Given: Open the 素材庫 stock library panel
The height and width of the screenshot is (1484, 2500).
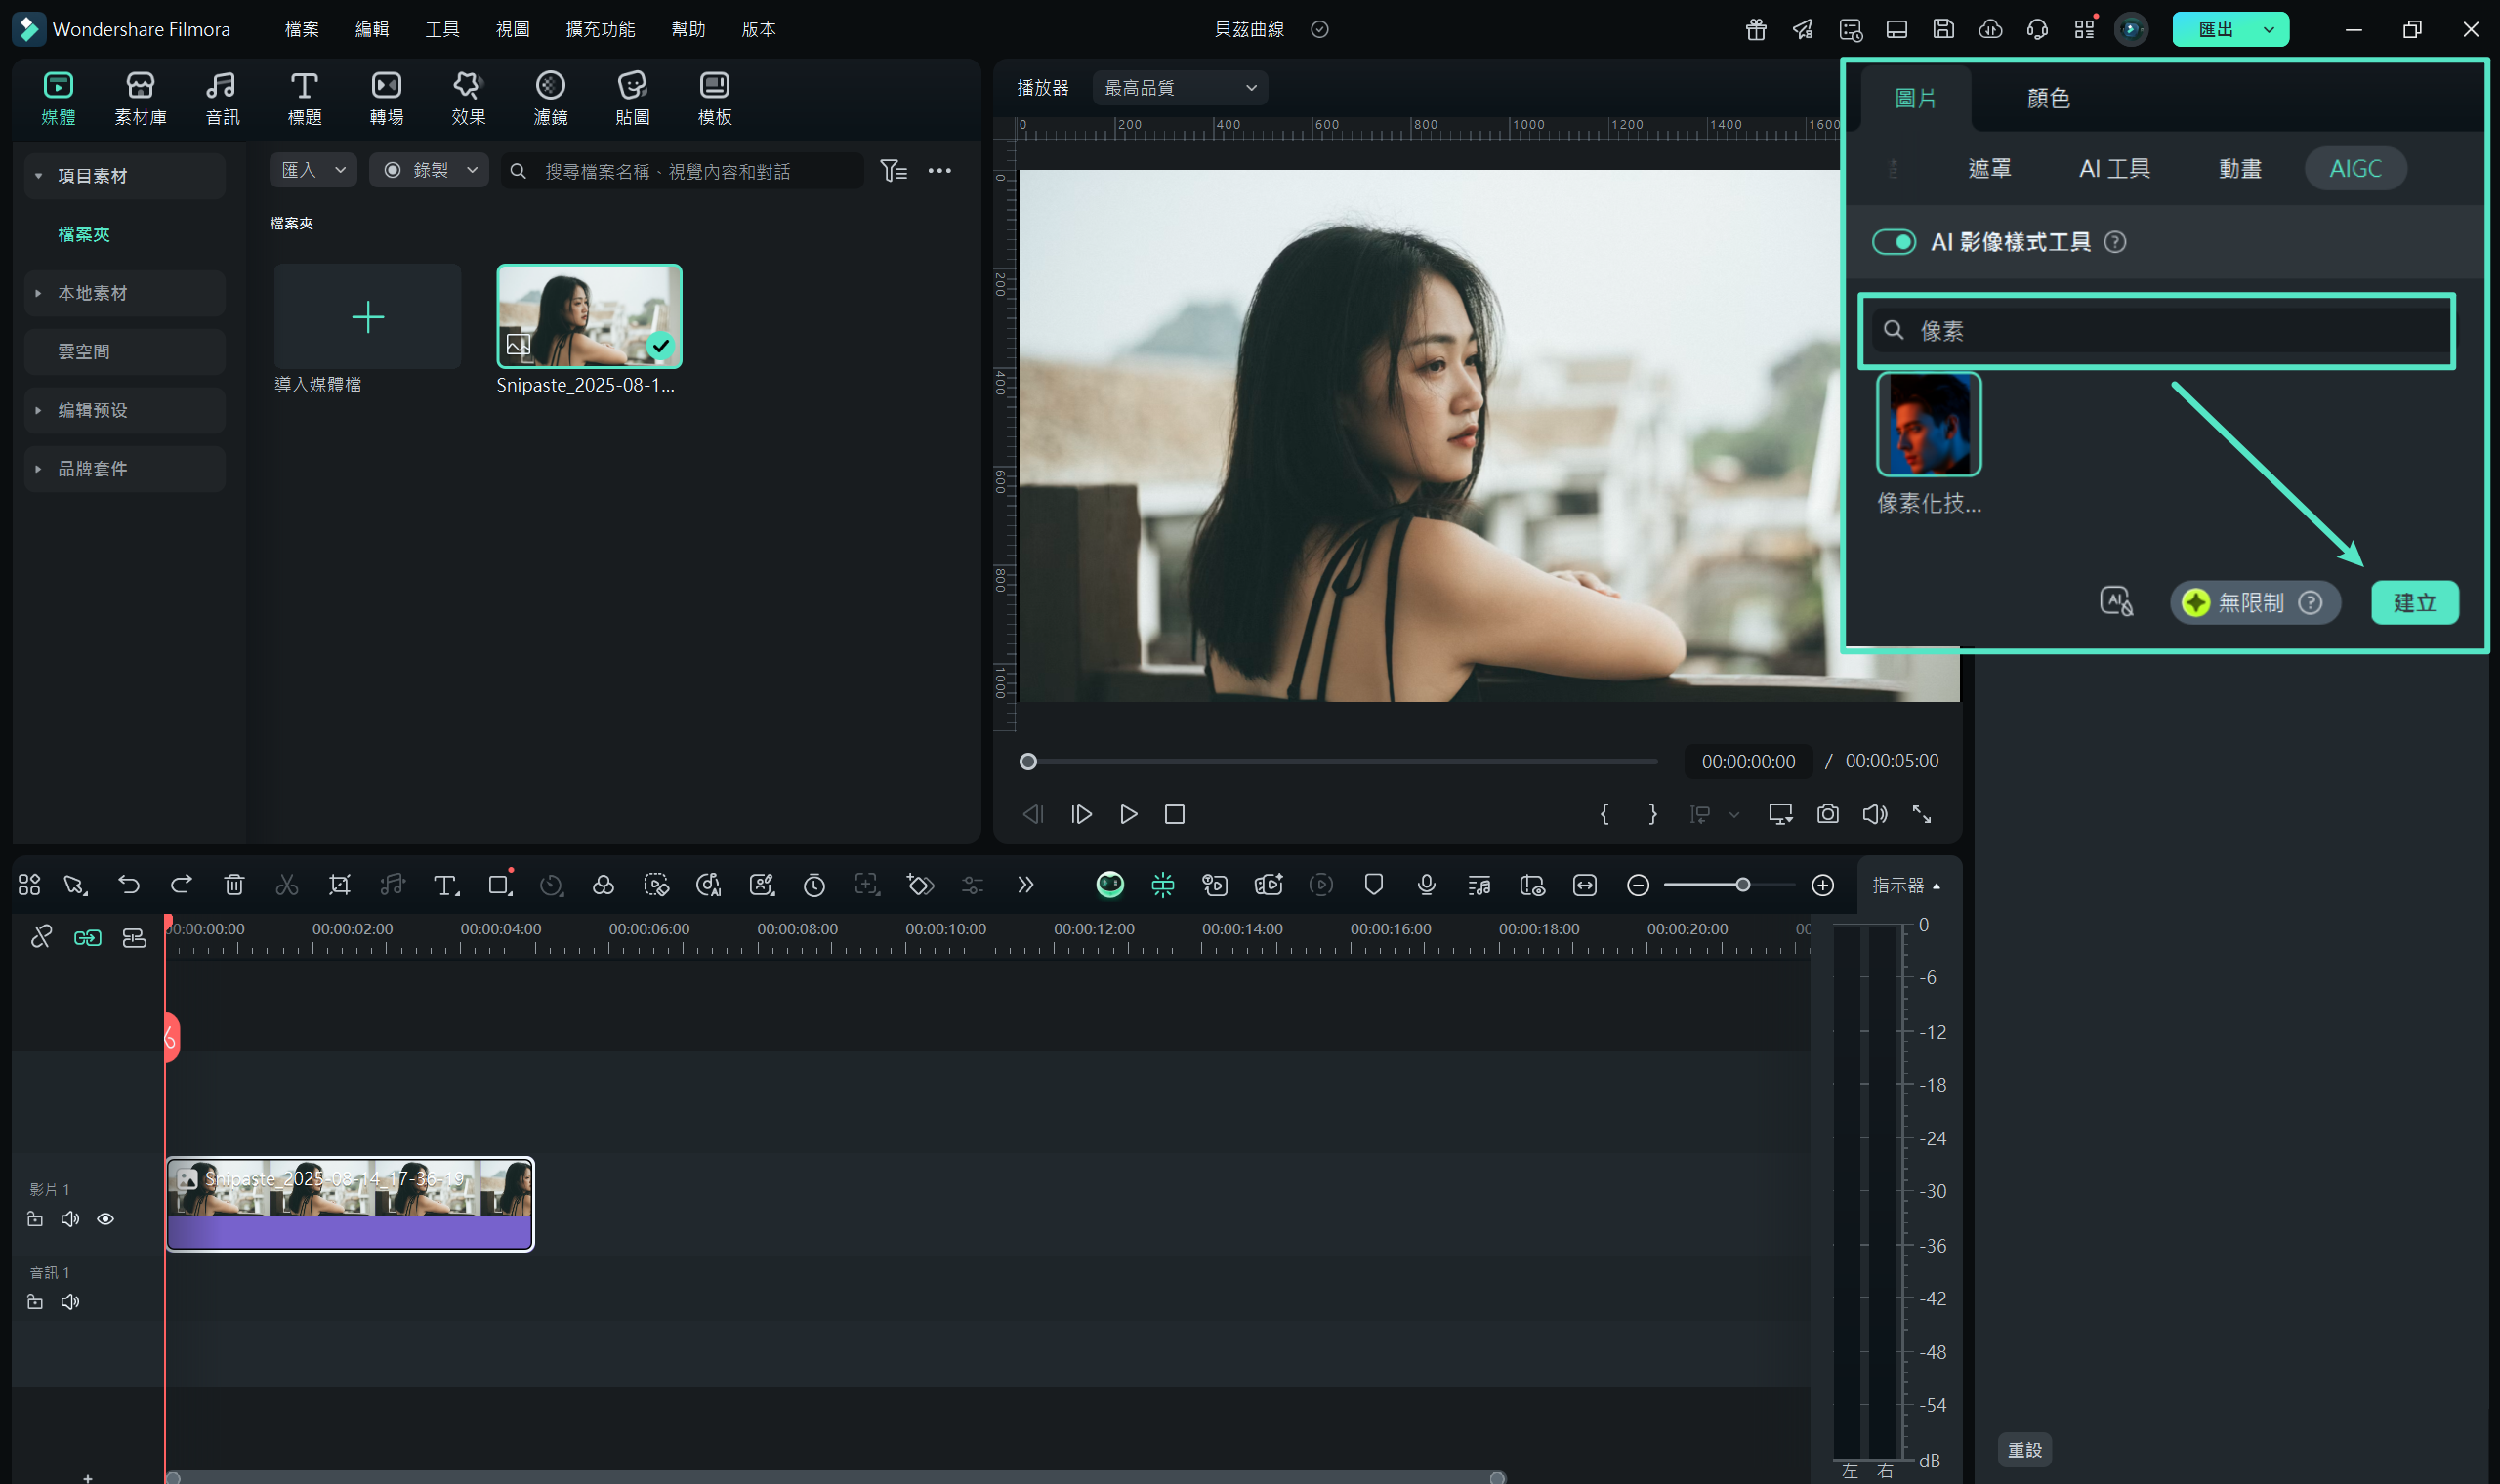Looking at the screenshot, I should tap(140, 98).
